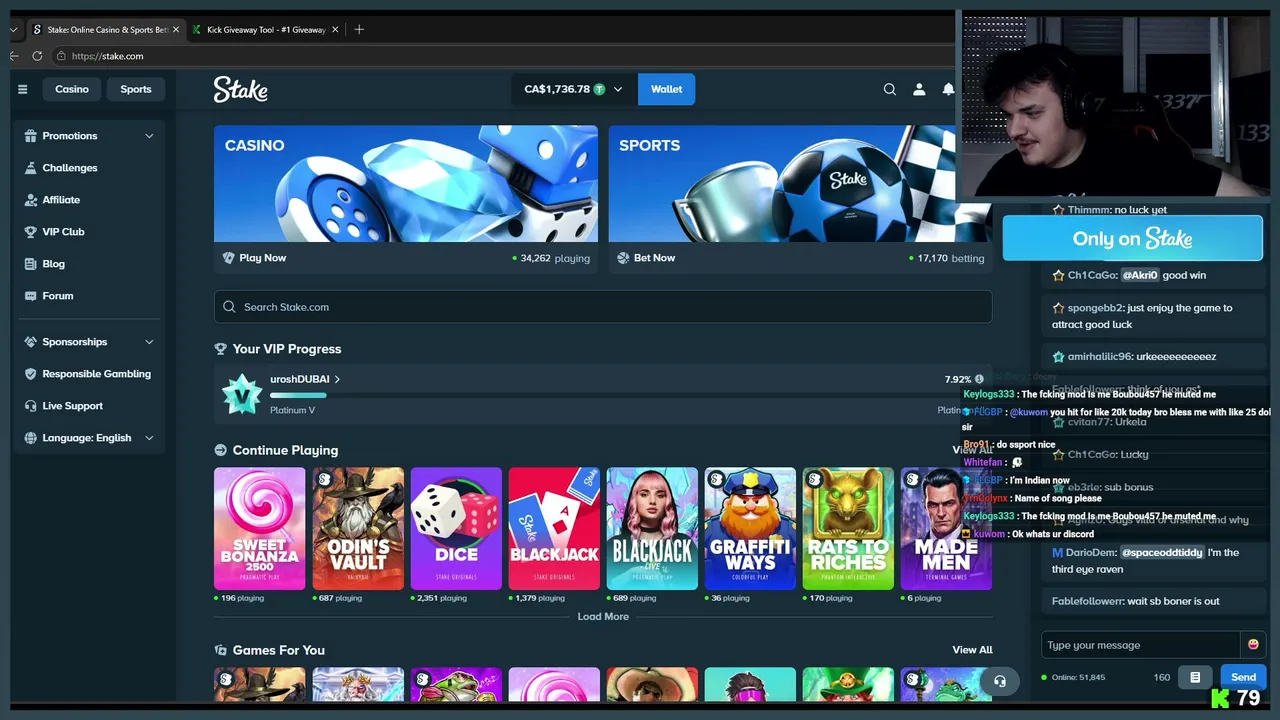Focus the Search Stake.com field
This screenshot has width=1280, height=720.
(x=603, y=307)
